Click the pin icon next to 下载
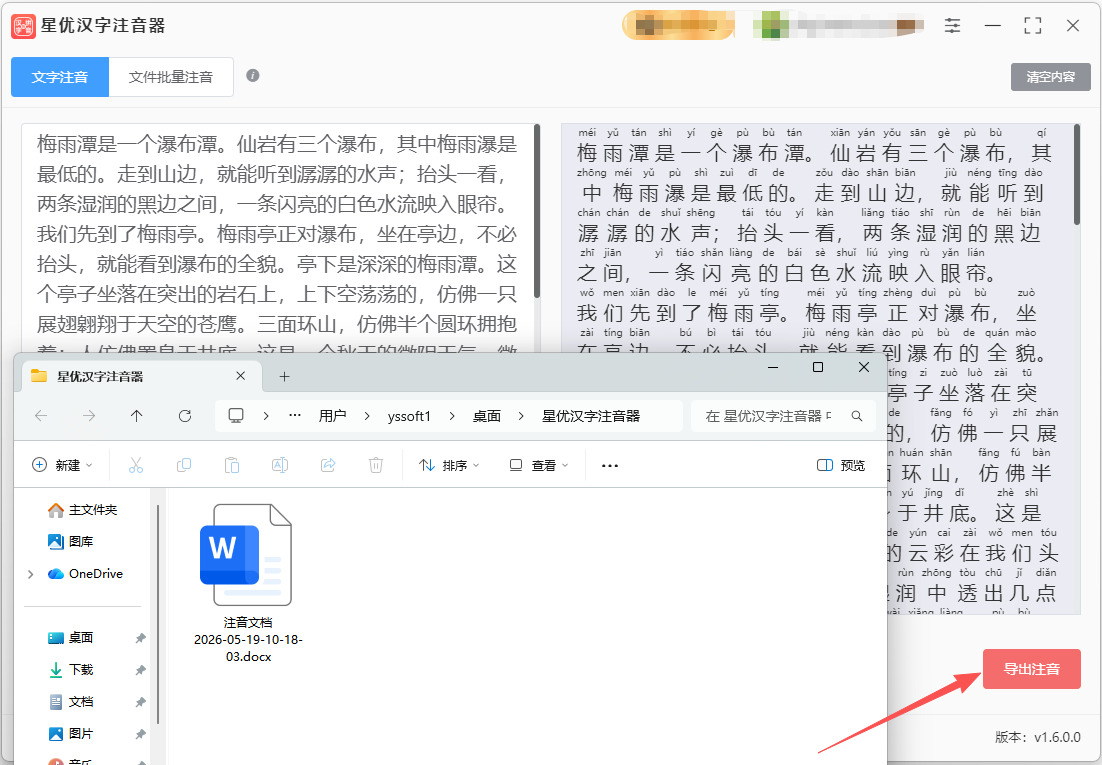 (140, 670)
